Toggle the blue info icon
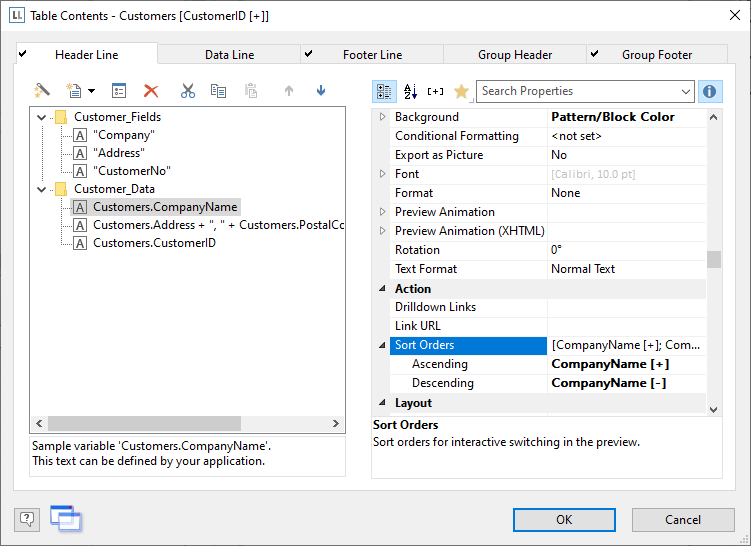This screenshot has width=751, height=546. (x=710, y=91)
